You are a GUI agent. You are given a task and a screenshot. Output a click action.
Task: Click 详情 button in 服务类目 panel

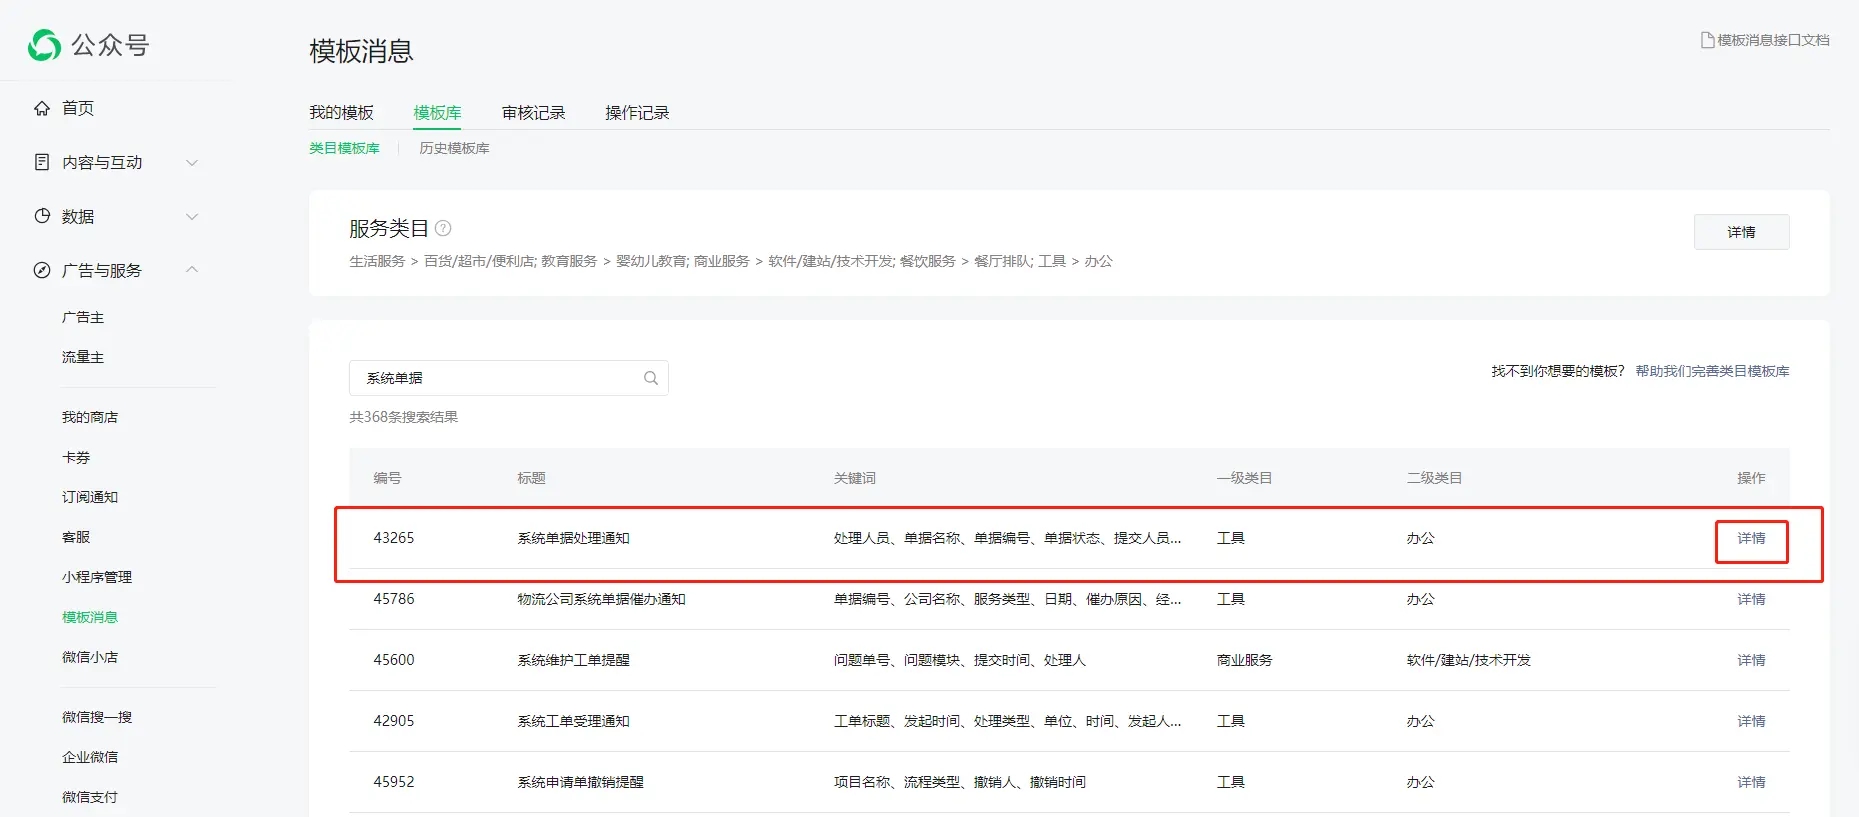[x=1741, y=232]
